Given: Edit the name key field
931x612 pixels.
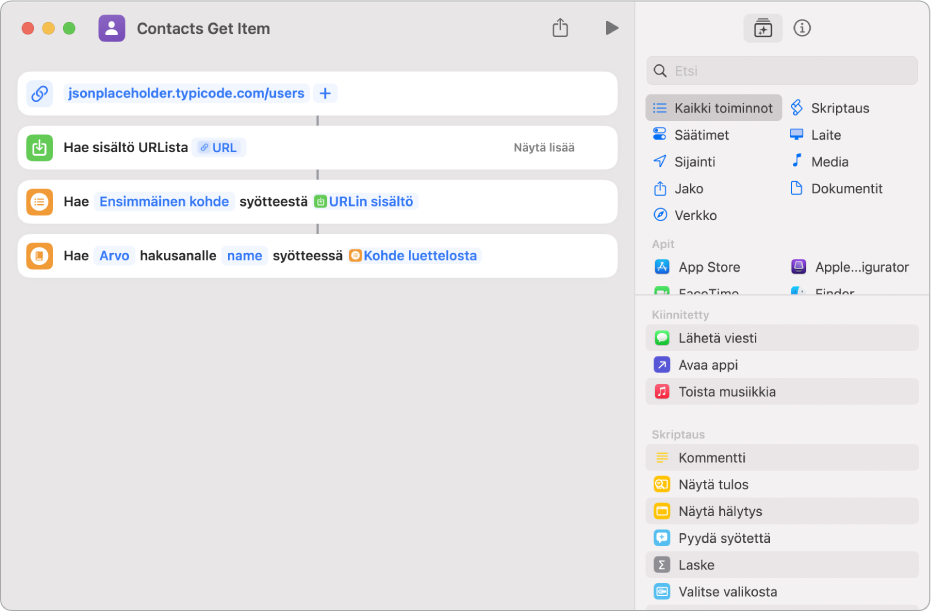Looking at the screenshot, I should 245,256.
